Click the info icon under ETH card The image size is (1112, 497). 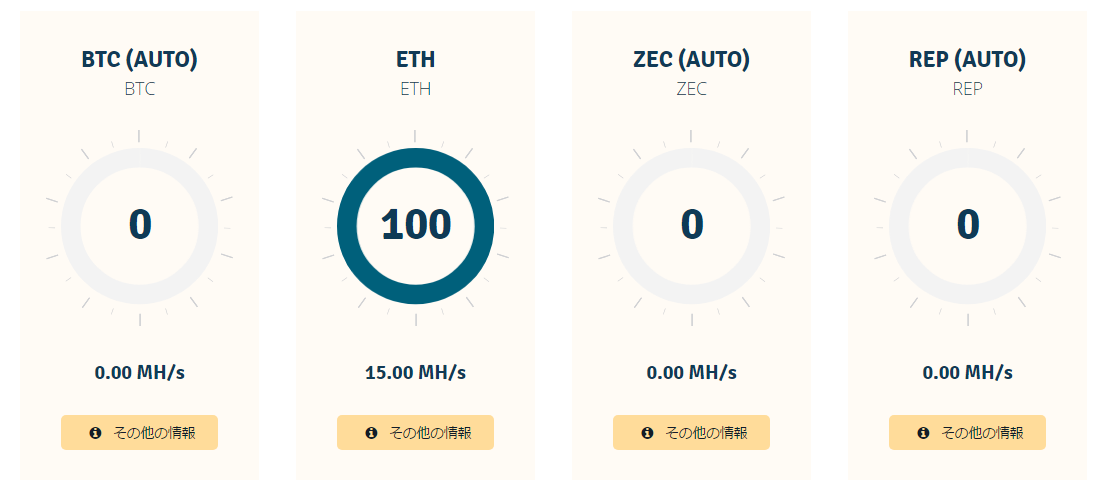tap(372, 433)
